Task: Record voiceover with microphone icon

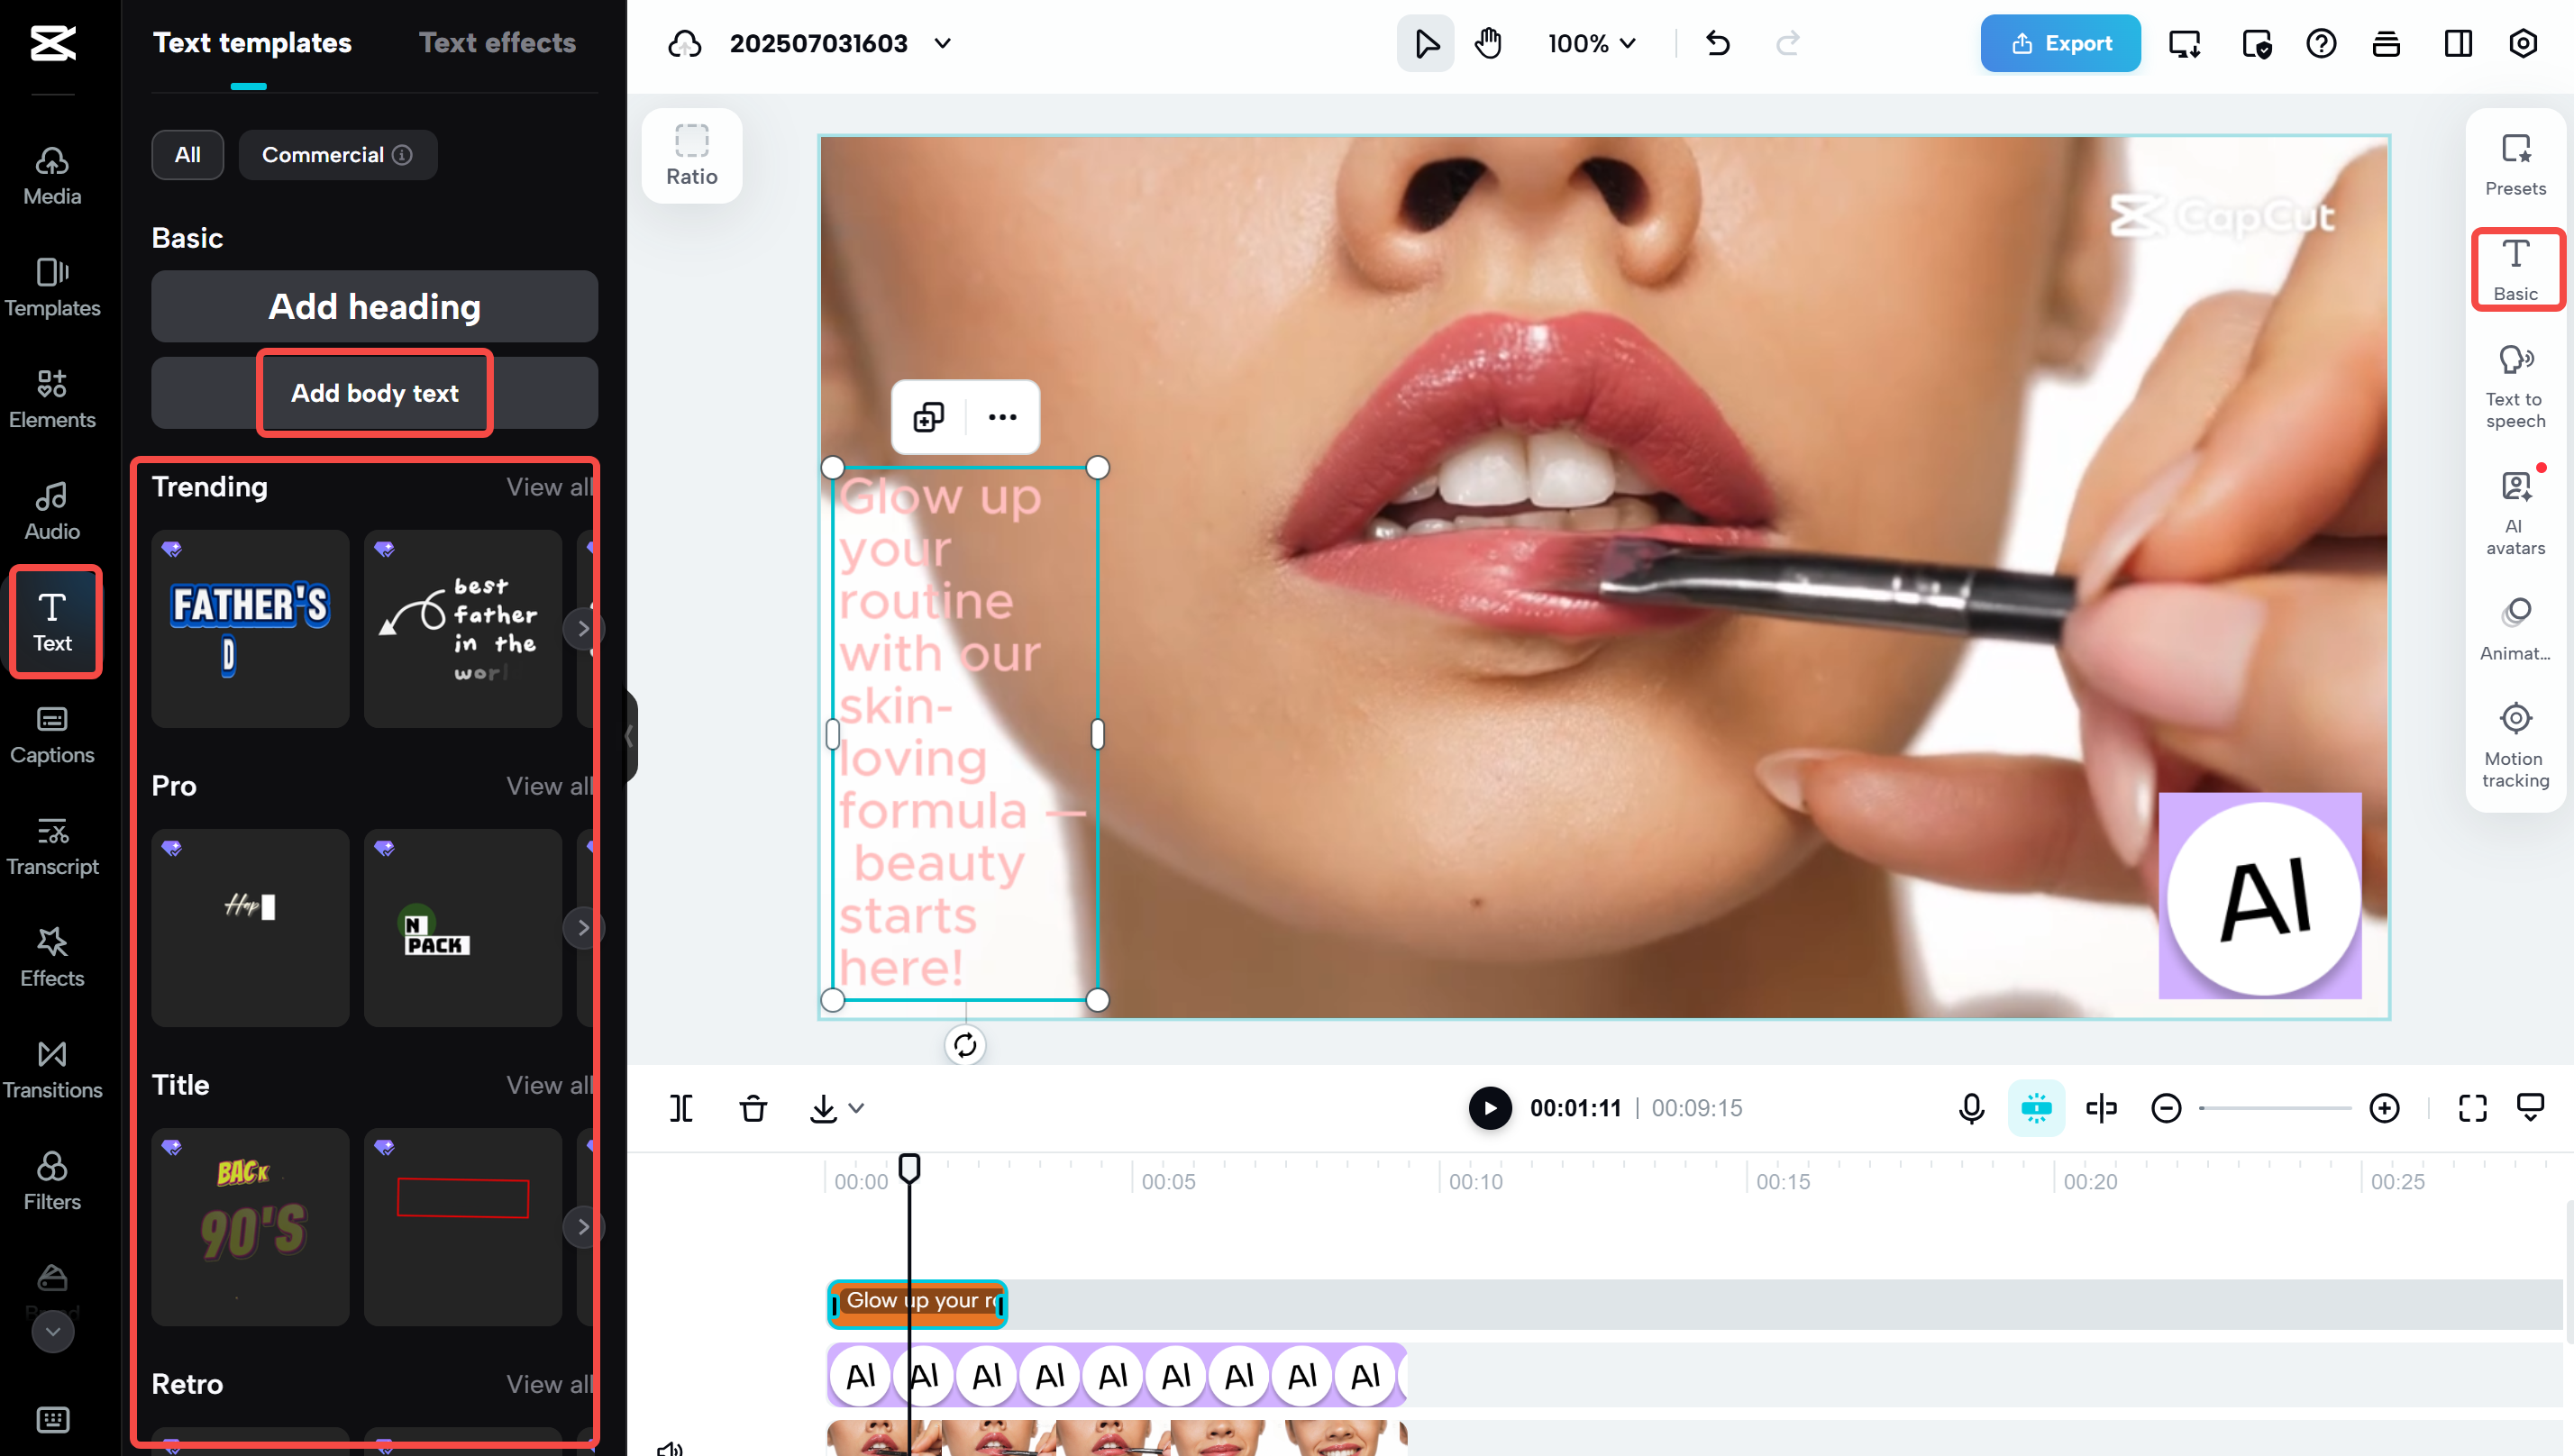Action: pyautogui.click(x=1970, y=1108)
